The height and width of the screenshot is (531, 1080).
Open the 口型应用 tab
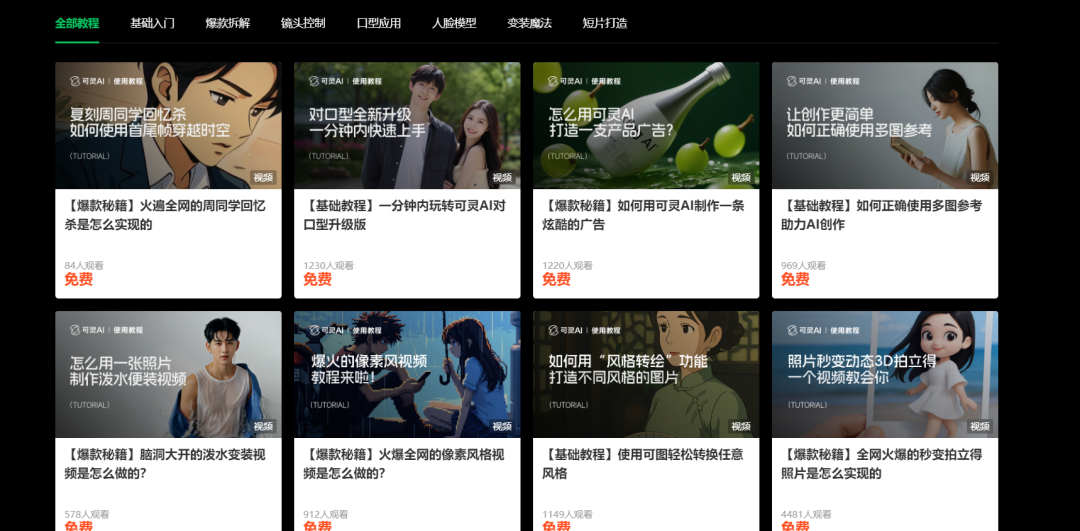tap(379, 23)
